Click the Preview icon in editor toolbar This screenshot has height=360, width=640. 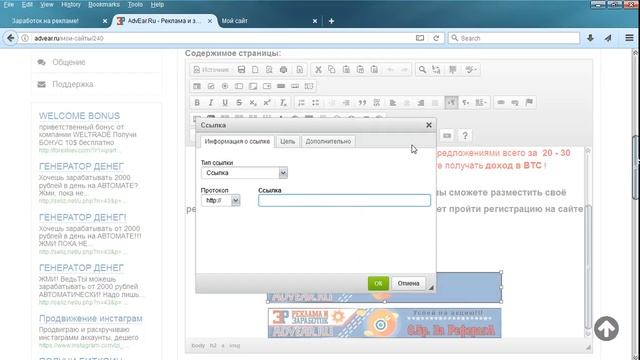[x=269, y=70]
